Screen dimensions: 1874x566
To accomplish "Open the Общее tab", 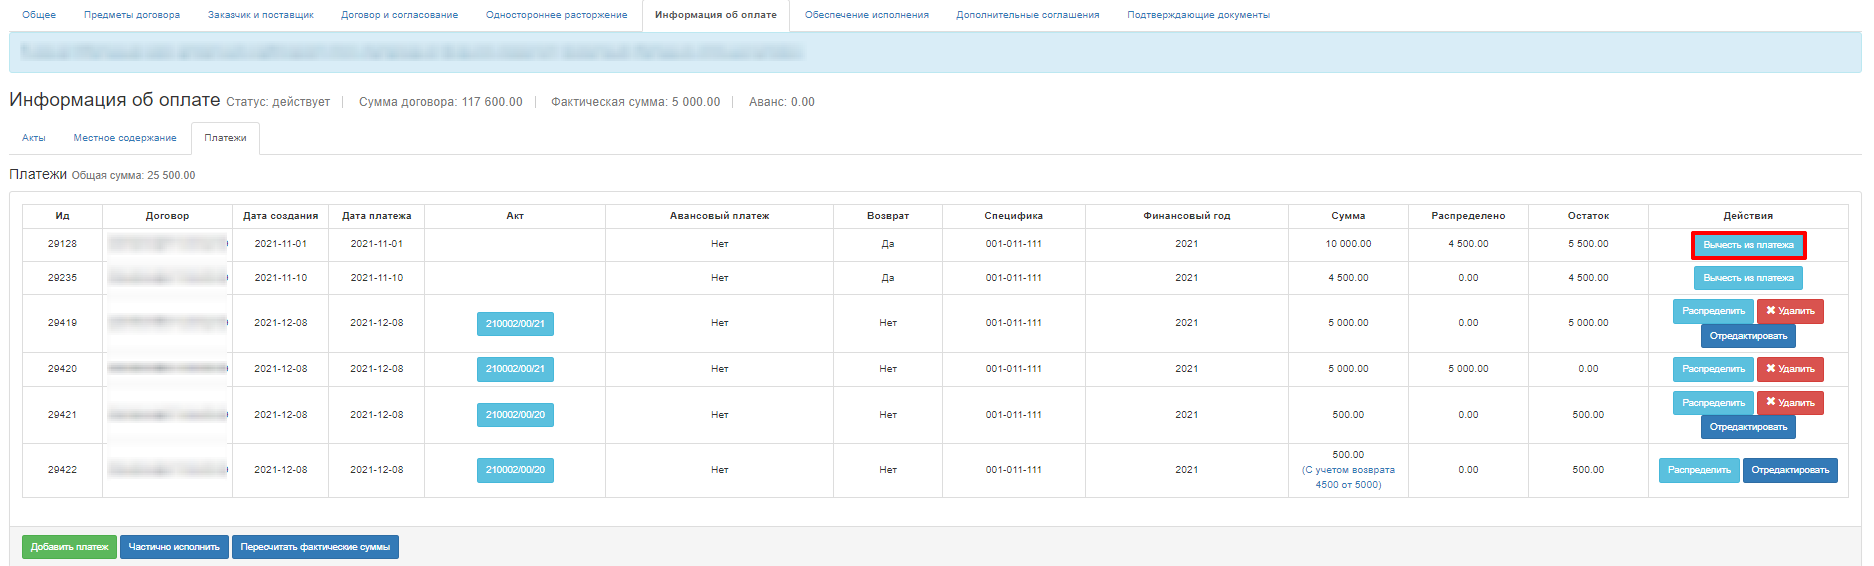I will pyautogui.click(x=39, y=15).
